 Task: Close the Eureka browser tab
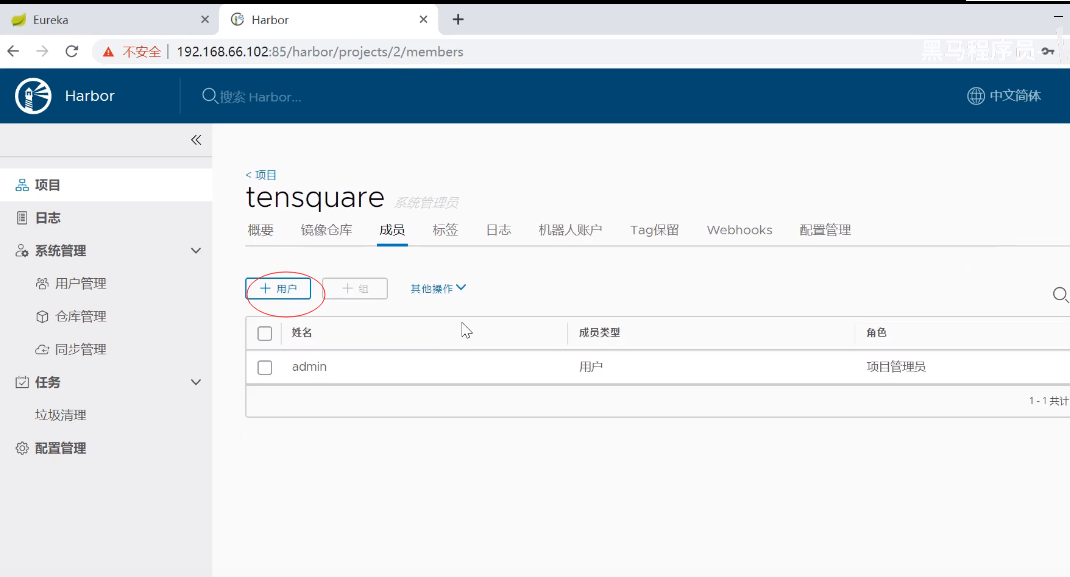(x=205, y=20)
